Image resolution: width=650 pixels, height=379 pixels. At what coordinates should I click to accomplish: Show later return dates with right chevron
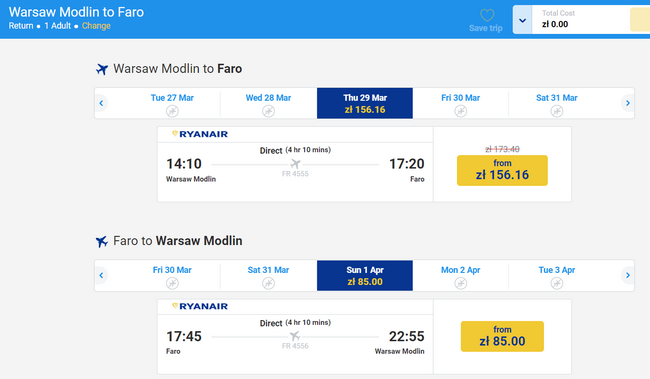(628, 275)
